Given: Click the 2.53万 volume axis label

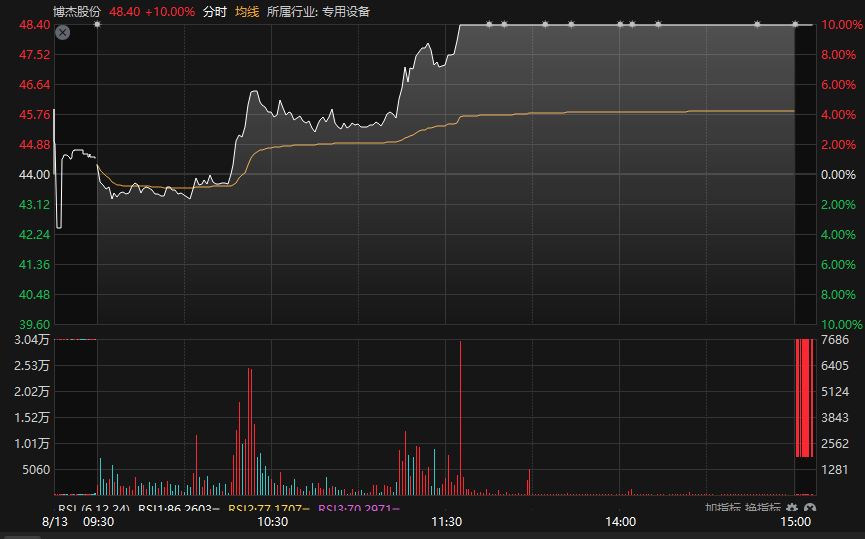Looking at the screenshot, I should (x=32, y=366).
